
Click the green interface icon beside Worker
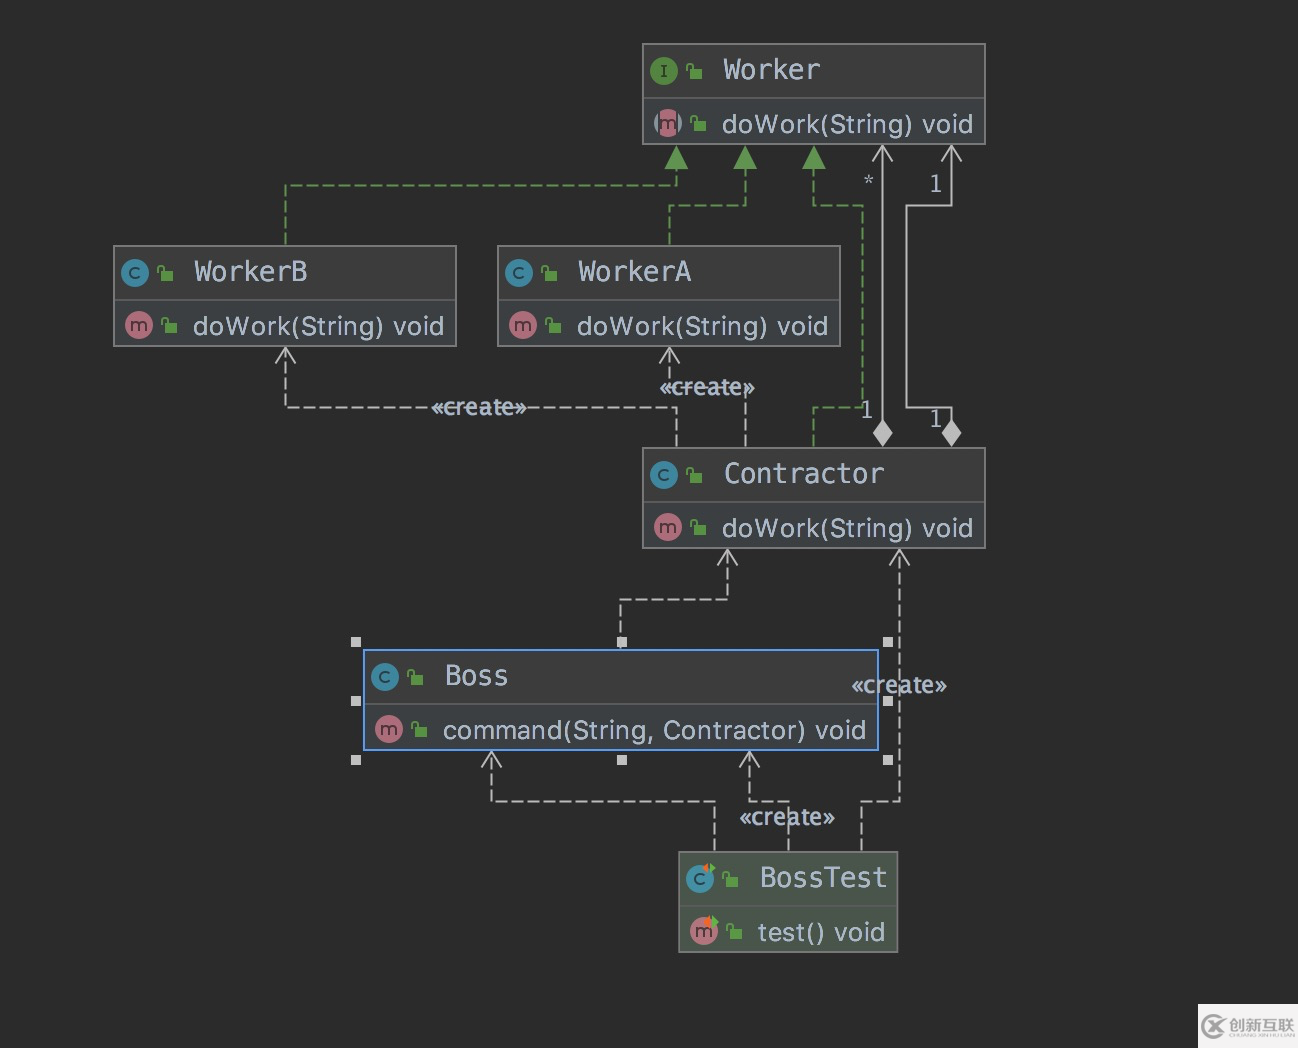coord(664,71)
